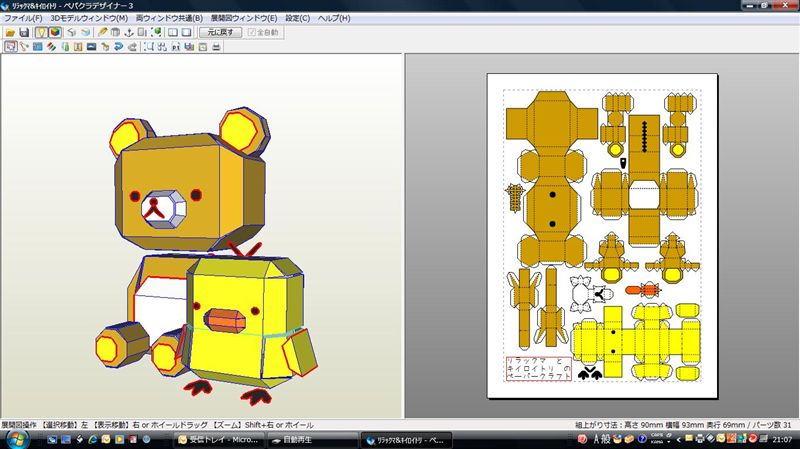Switch to single-pane window layout icon
This screenshot has width=800, height=449.
[186, 32]
